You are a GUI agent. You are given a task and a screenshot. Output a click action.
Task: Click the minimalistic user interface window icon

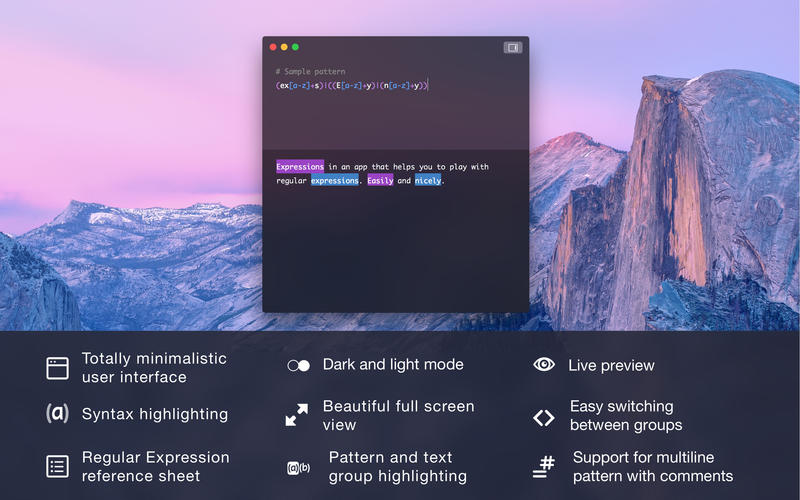coord(57,368)
